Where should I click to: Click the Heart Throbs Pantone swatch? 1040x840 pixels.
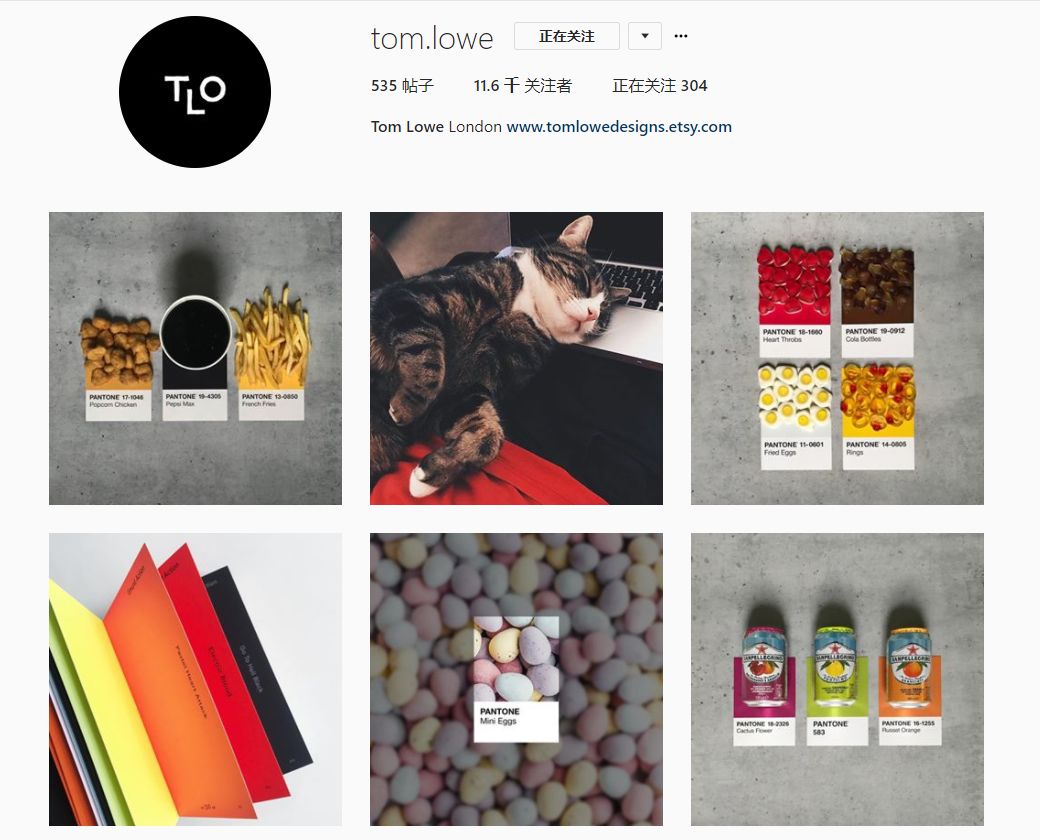click(794, 341)
